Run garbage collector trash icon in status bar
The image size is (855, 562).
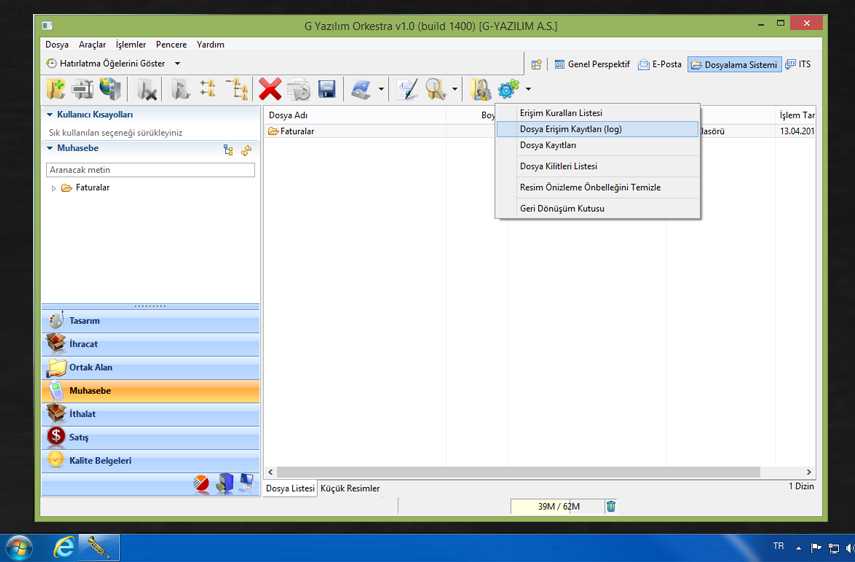(x=611, y=507)
